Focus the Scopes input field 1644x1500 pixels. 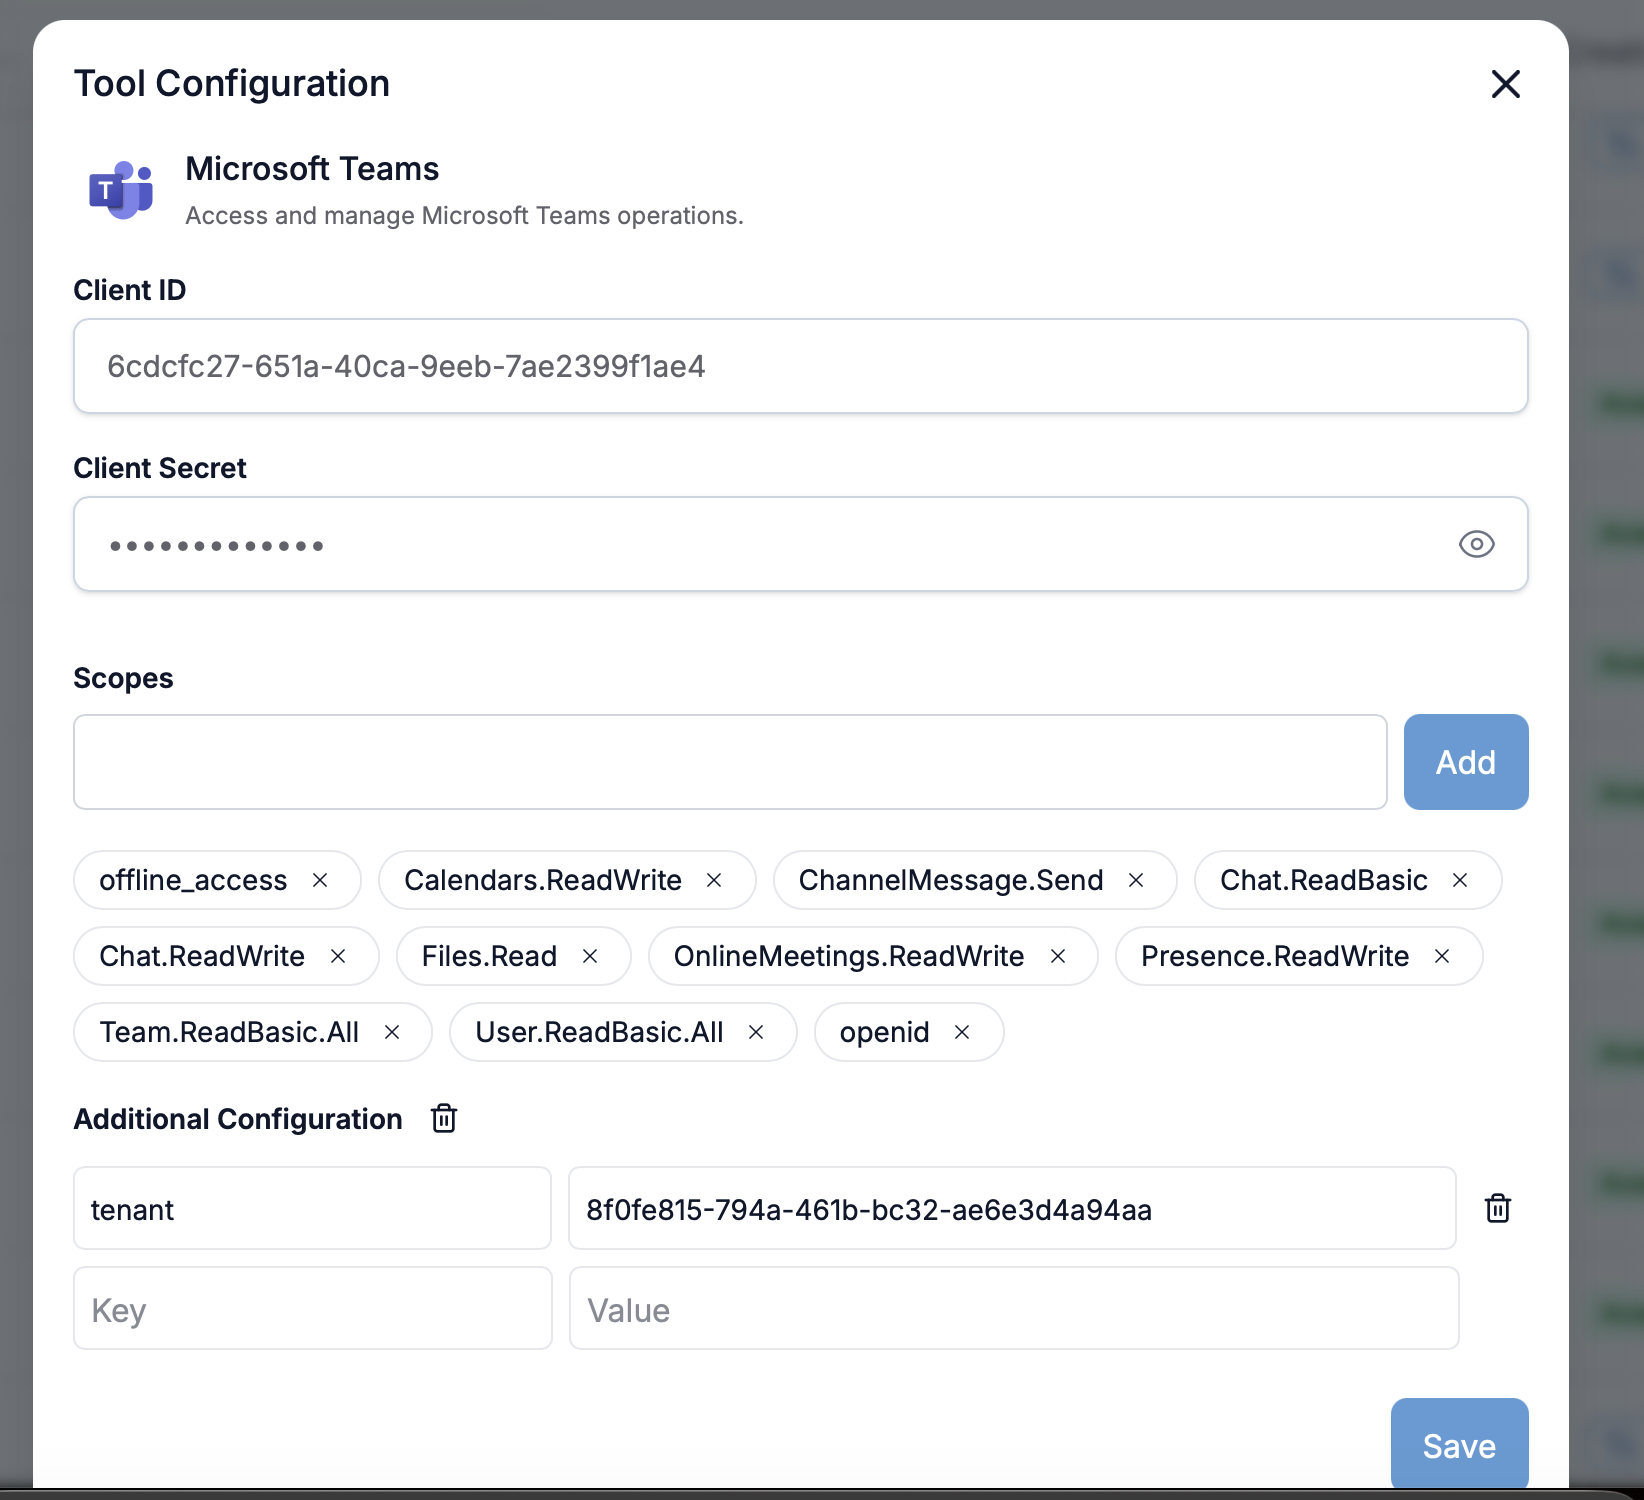coord(730,762)
